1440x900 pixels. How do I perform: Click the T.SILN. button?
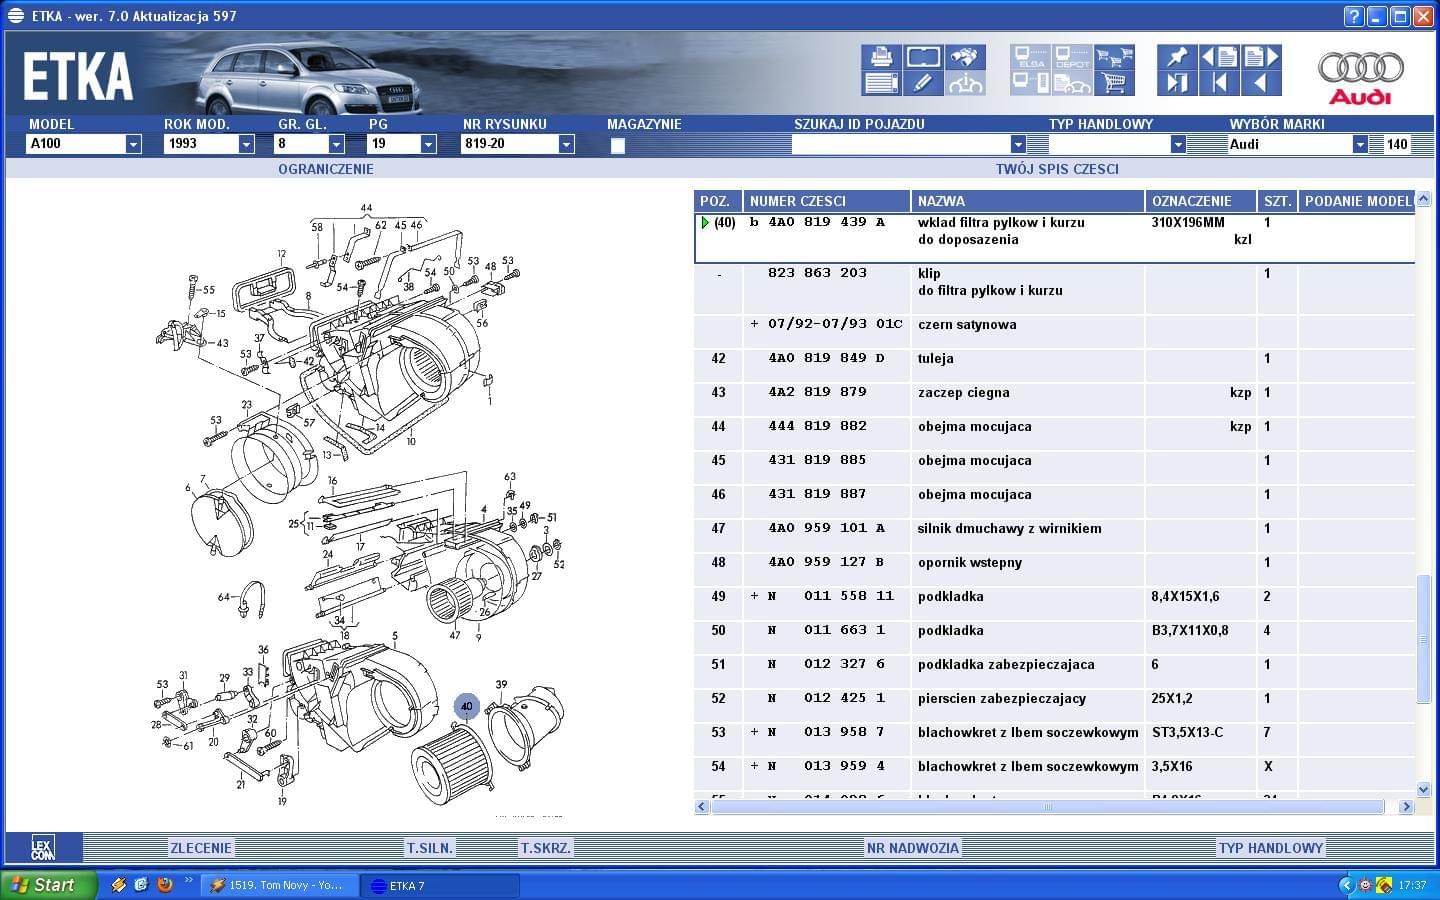[430, 848]
